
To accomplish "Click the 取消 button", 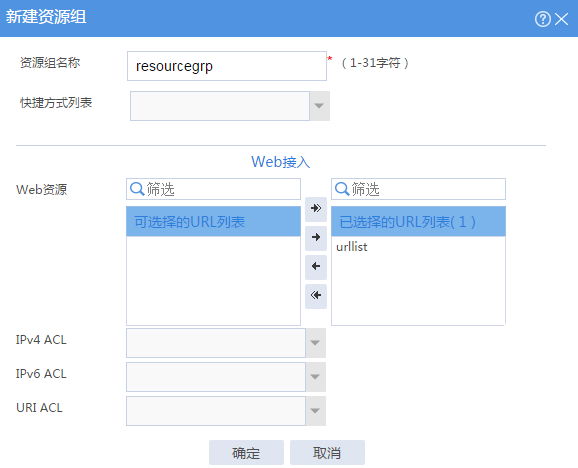I will tap(327, 452).
